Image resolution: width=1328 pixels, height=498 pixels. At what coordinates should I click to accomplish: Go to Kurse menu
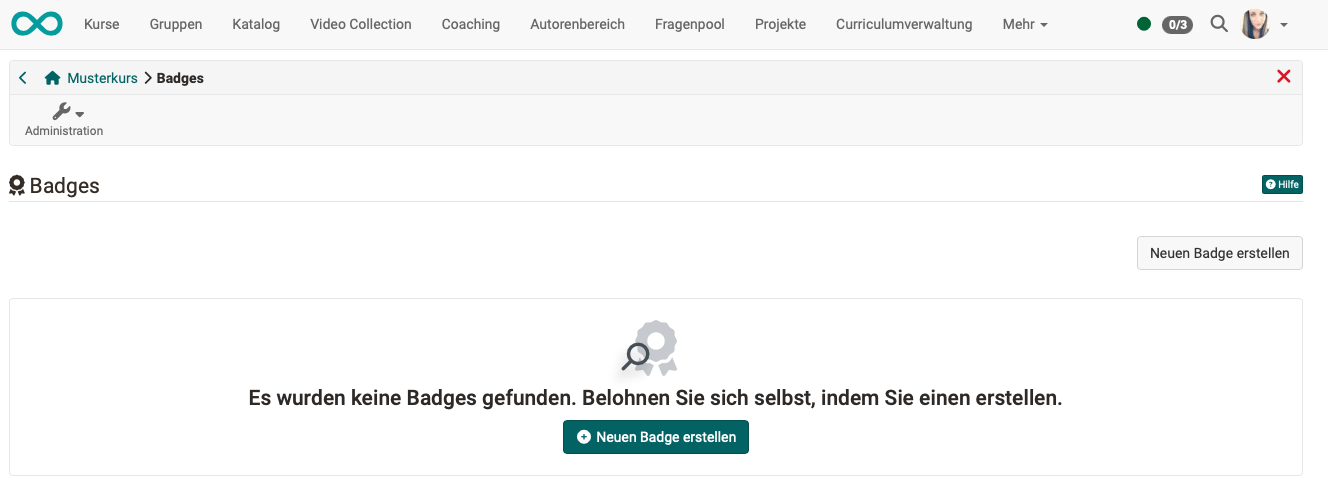[101, 24]
